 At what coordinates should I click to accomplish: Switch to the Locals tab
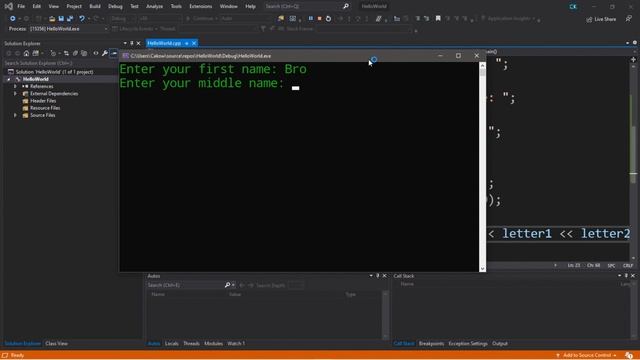click(x=171, y=344)
